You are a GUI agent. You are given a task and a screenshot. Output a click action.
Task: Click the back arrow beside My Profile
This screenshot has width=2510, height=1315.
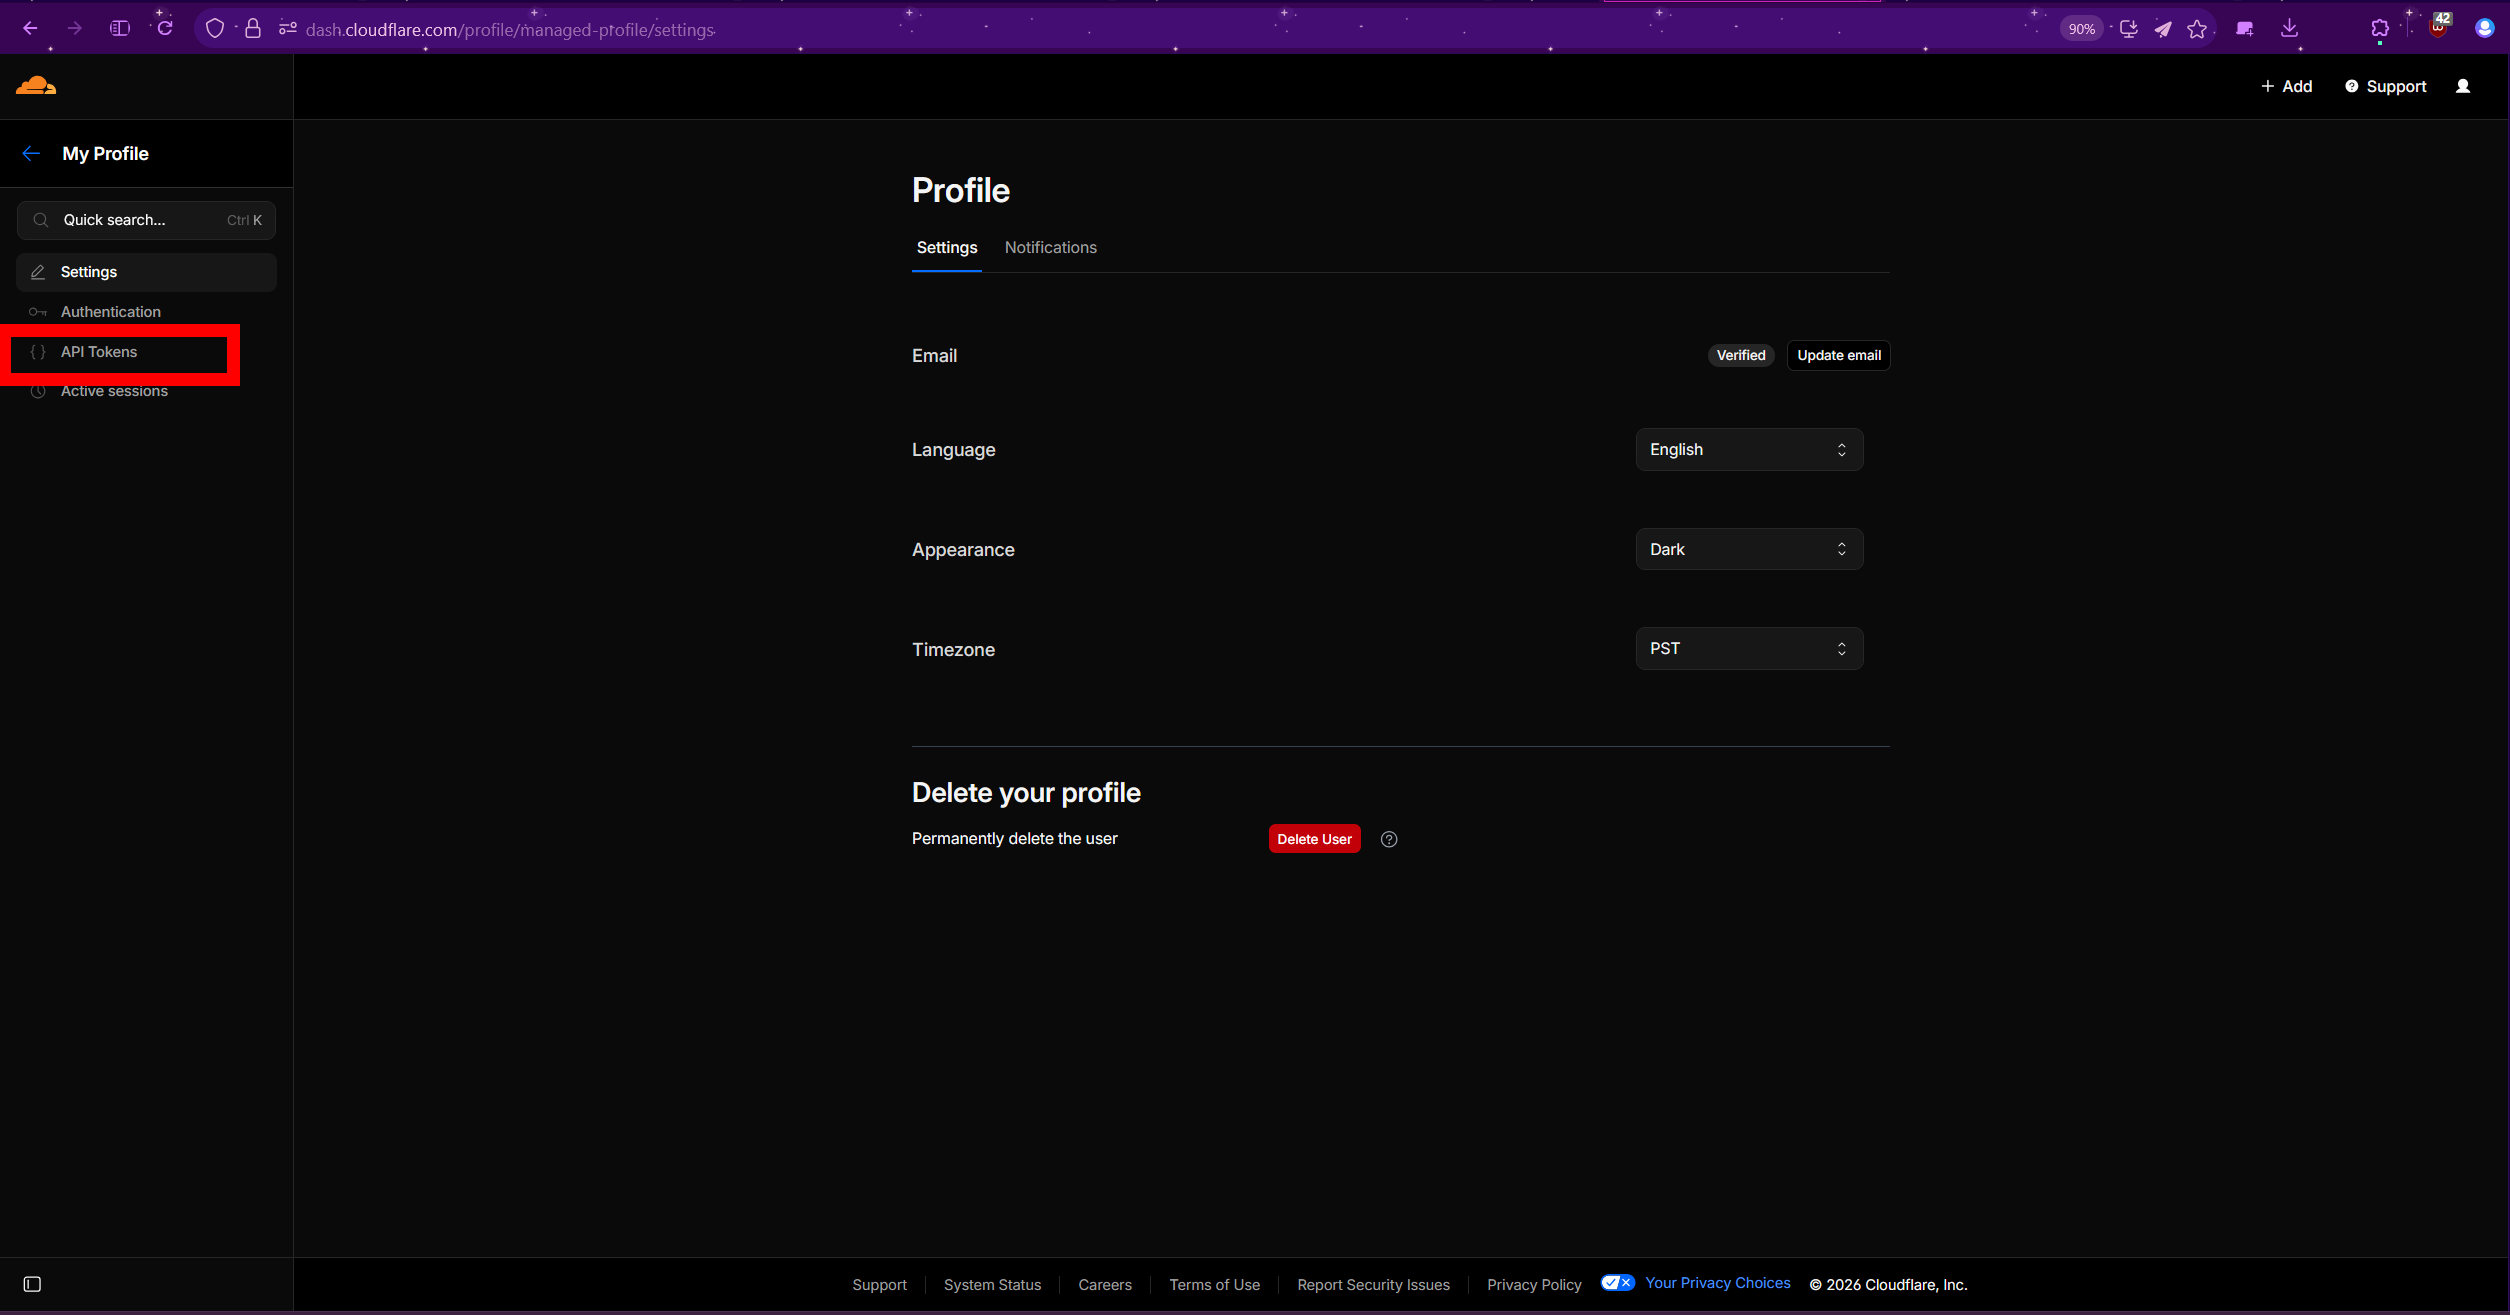pyautogui.click(x=31, y=153)
